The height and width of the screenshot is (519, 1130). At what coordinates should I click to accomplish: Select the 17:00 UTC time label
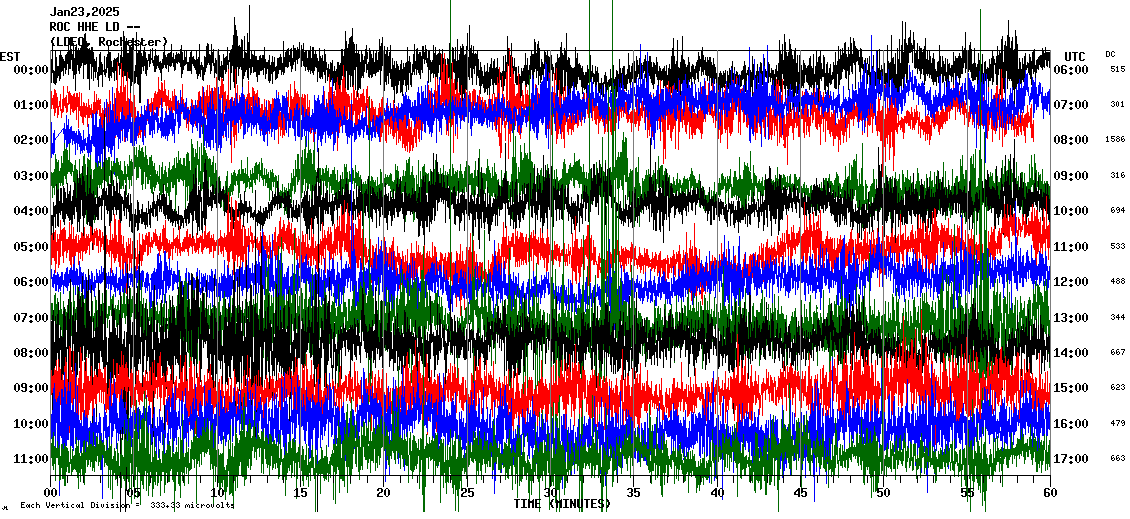tap(1071, 459)
